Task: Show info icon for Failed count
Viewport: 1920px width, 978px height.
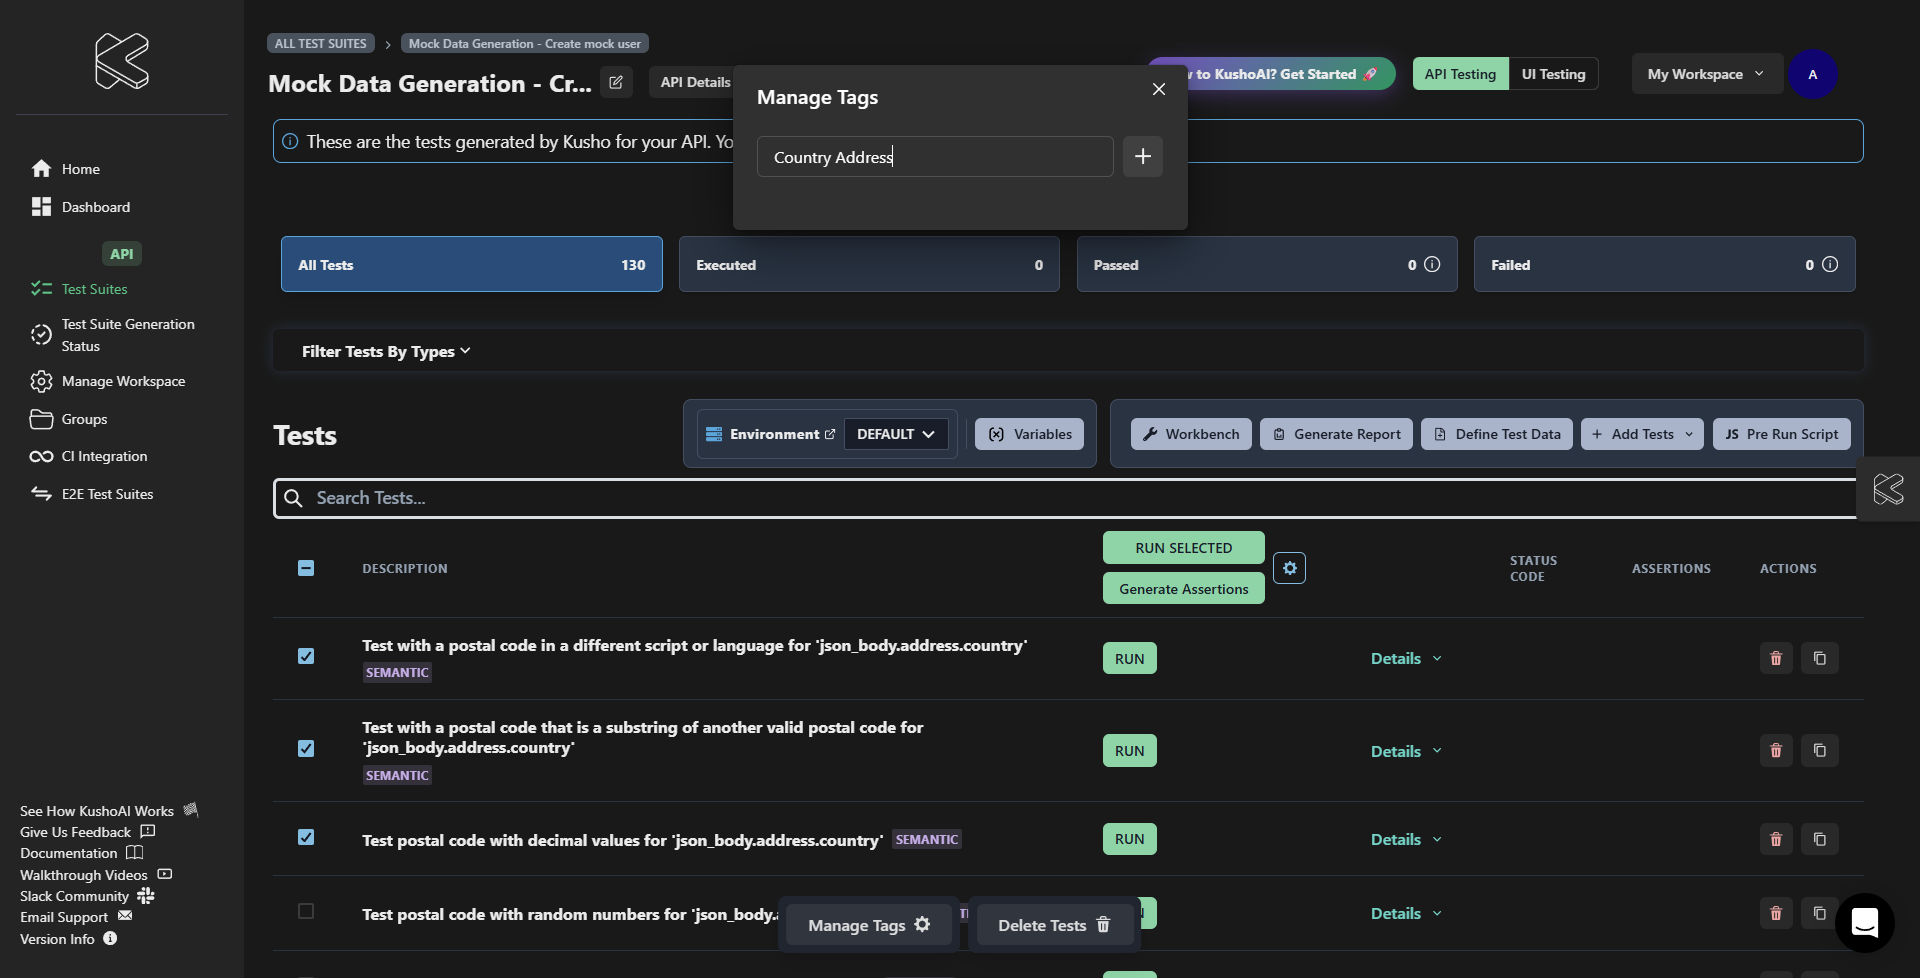Action: 1830,264
